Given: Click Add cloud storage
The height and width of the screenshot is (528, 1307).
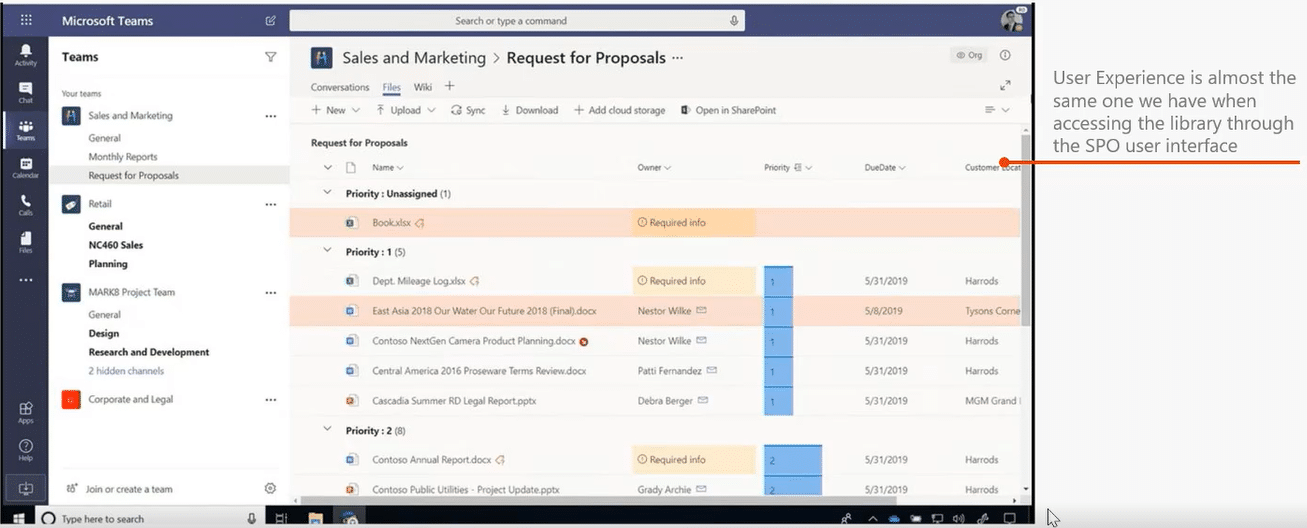Looking at the screenshot, I should [619, 110].
